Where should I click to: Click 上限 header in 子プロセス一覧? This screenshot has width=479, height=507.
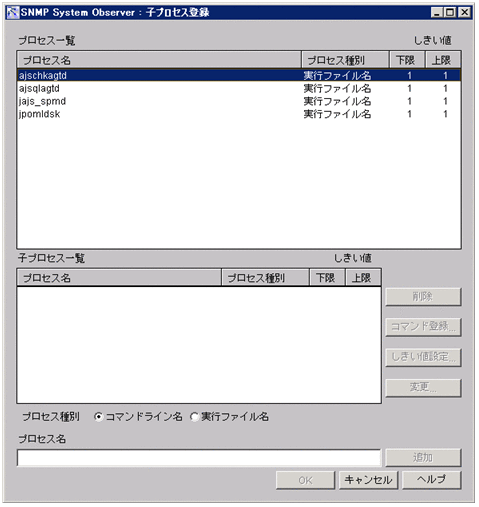click(x=363, y=277)
